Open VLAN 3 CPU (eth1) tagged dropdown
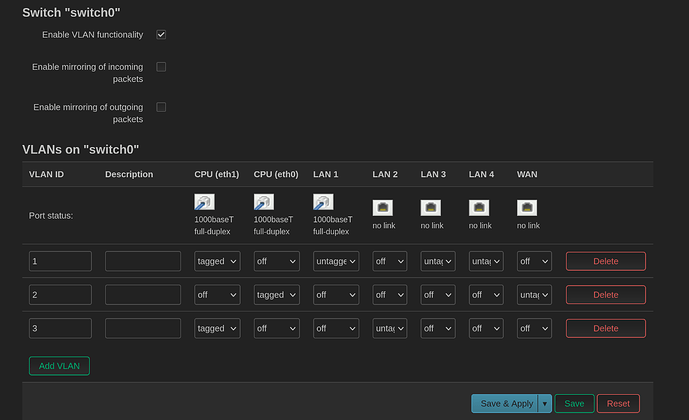The width and height of the screenshot is (689, 420). pyautogui.click(x=217, y=329)
